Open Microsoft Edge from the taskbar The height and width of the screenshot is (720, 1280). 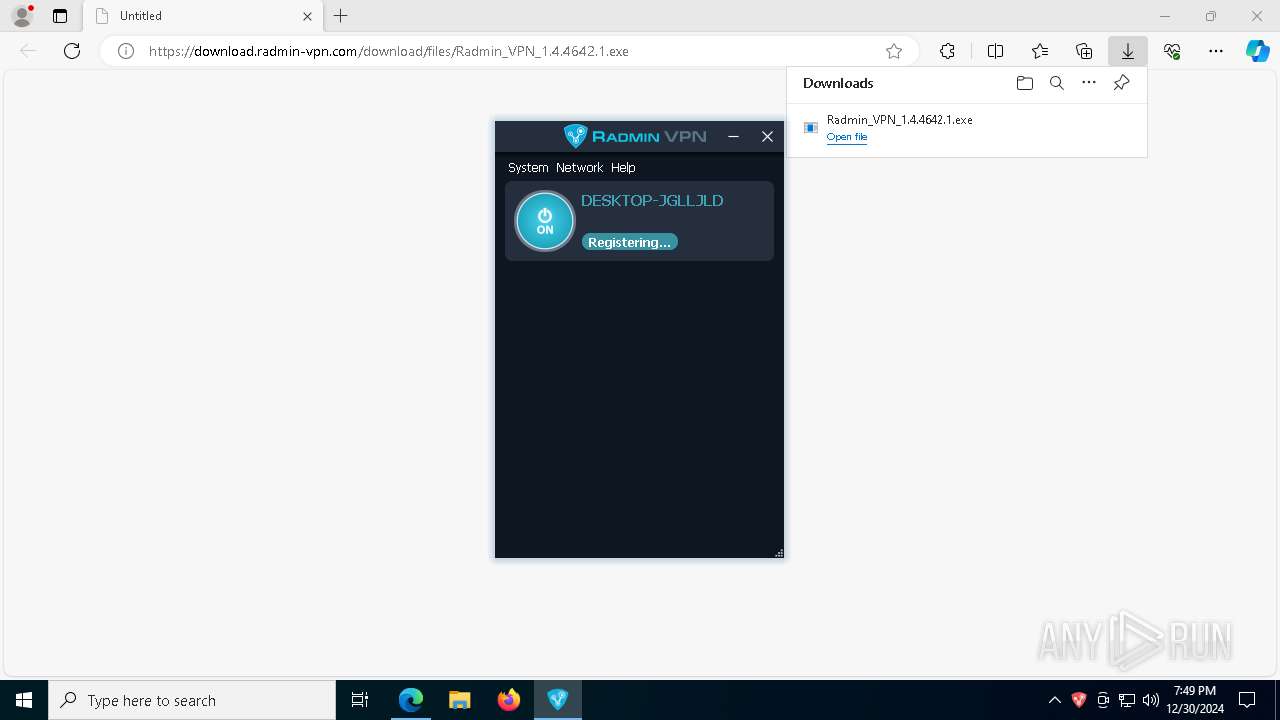click(411, 700)
